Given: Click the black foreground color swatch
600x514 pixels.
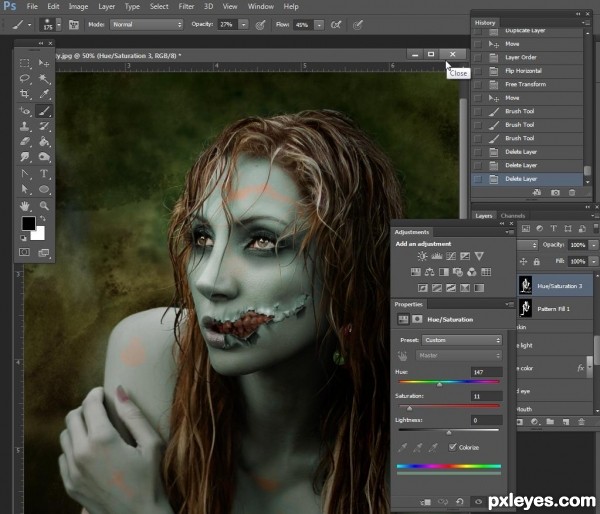Looking at the screenshot, I should [28, 223].
